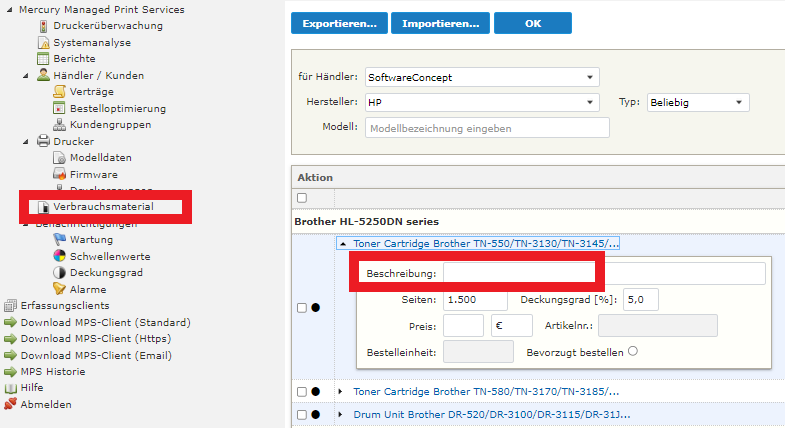Click the Abmelden logout icon
Image resolution: width=785 pixels, height=428 pixels.
[11, 404]
